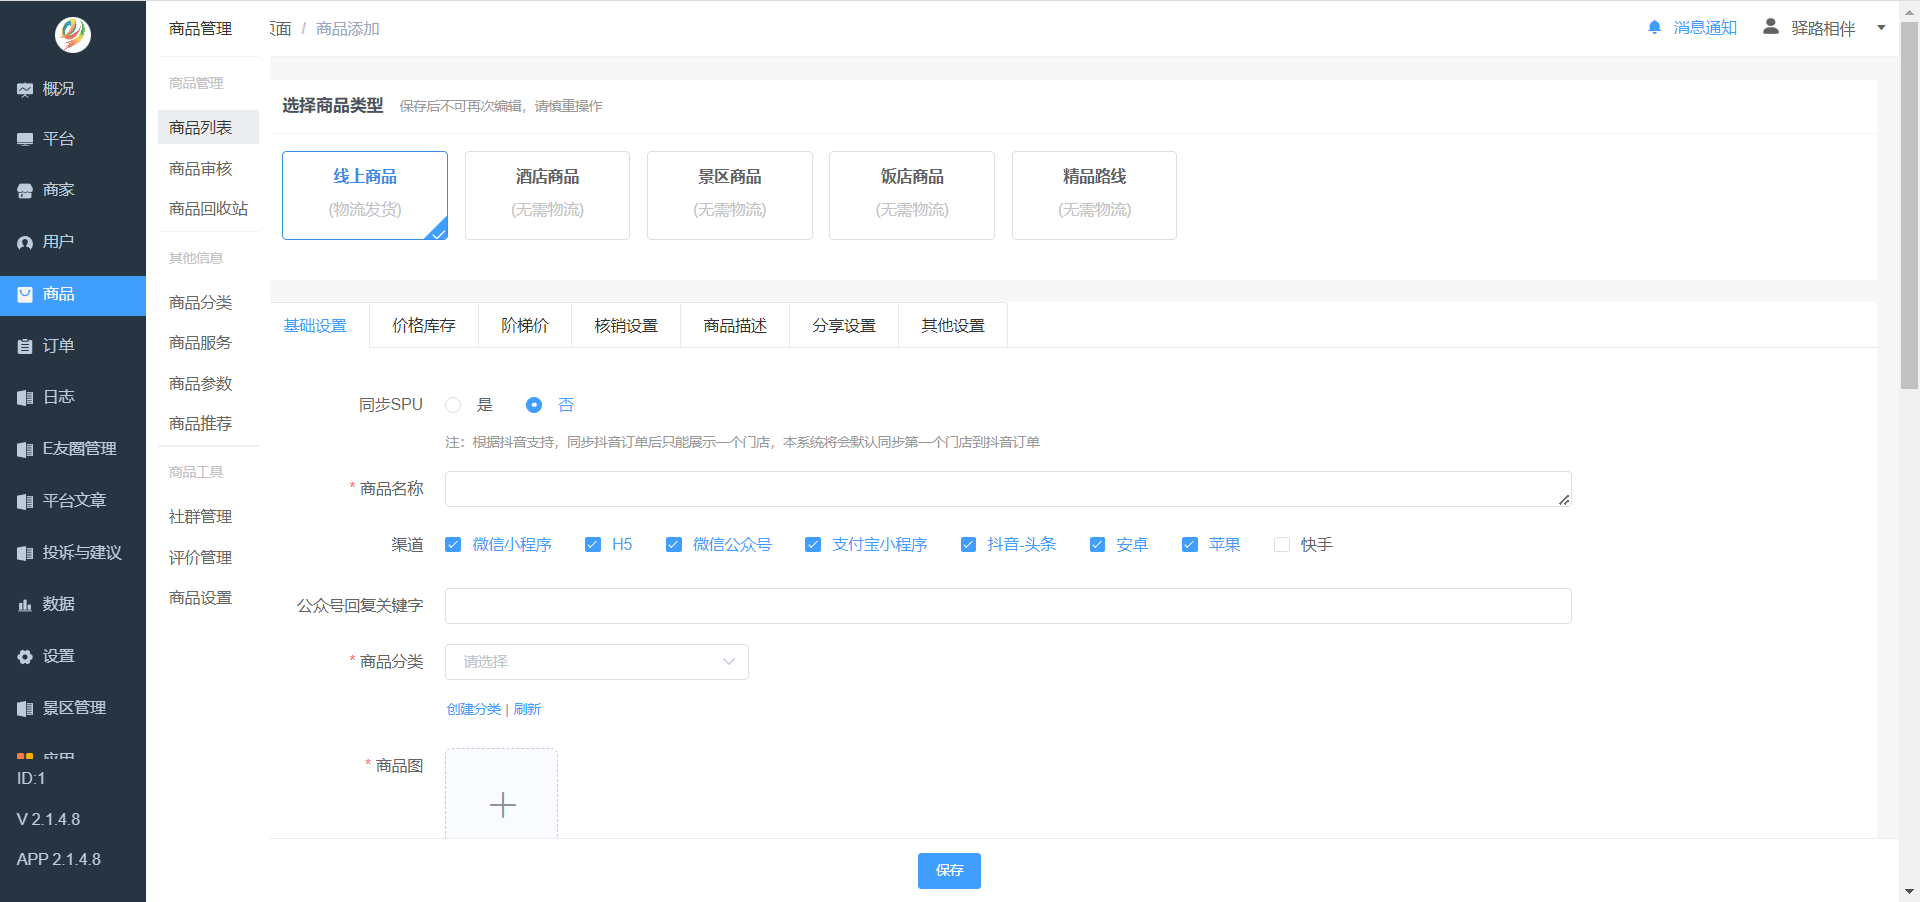Uncheck the 抖音-头条 channel
1920x902 pixels.
pyautogui.click(x=968, y=545)
